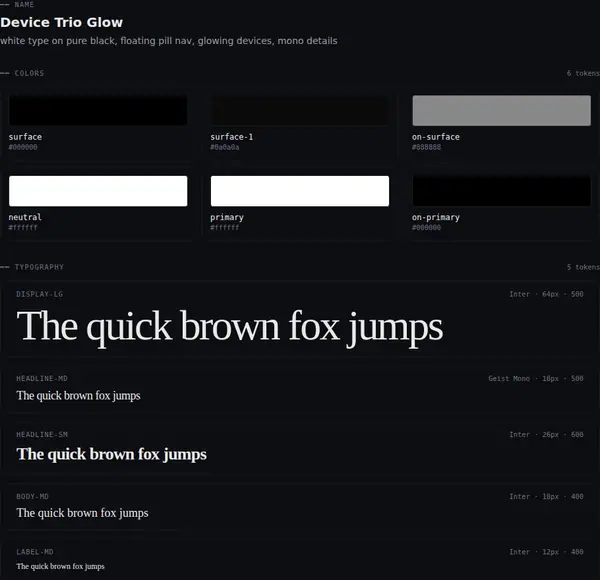This screenshot has width=600, height=580.
Task: Click the BODY-MD label
Action: pyautogui.click(x=32, y=497)
